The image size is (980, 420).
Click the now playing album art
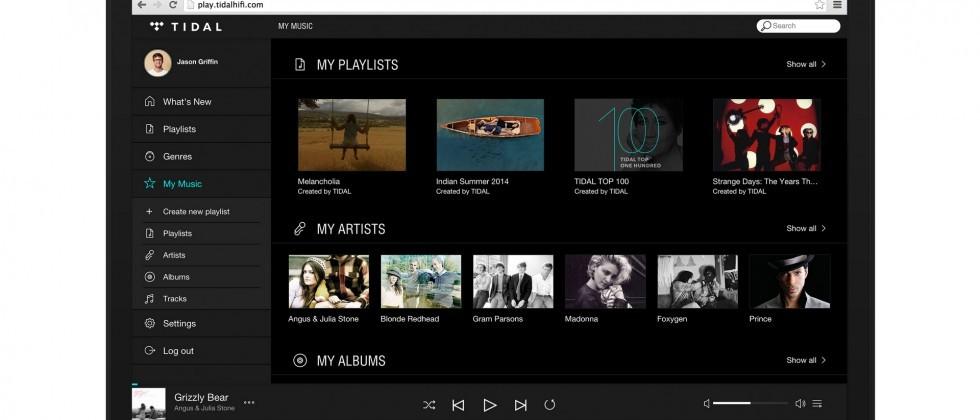(149, 404)
